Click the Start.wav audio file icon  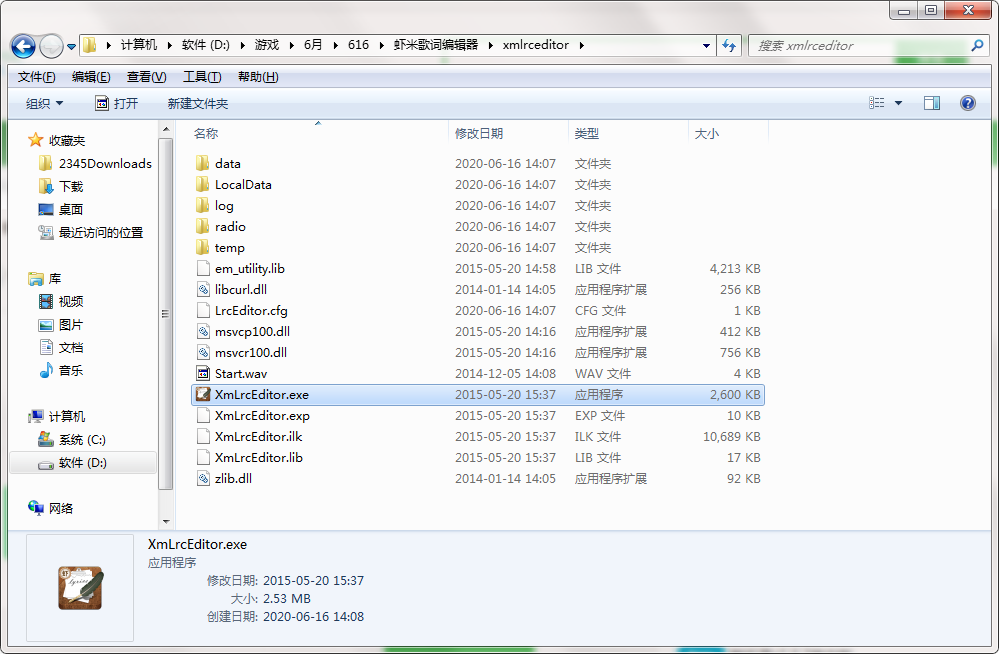[x=203, y=374]
